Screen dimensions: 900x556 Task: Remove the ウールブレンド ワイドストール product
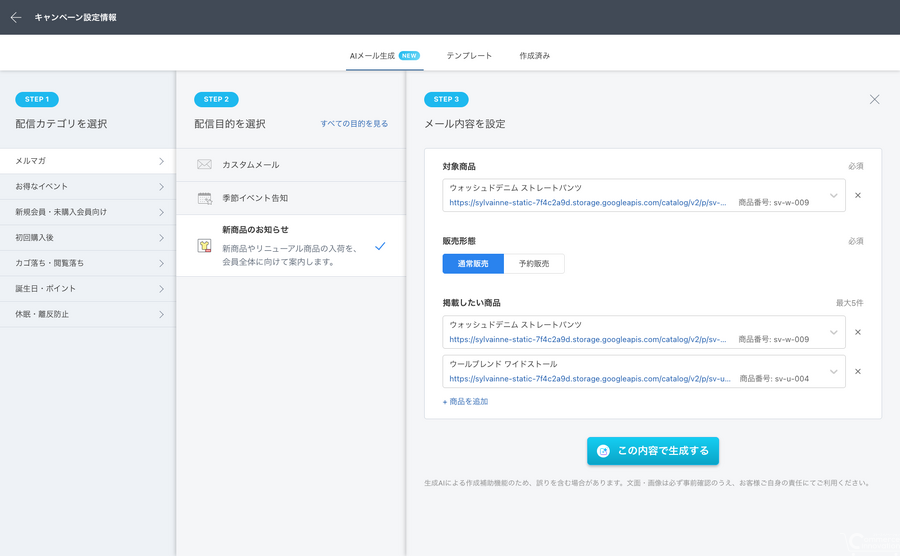[858, 371]
